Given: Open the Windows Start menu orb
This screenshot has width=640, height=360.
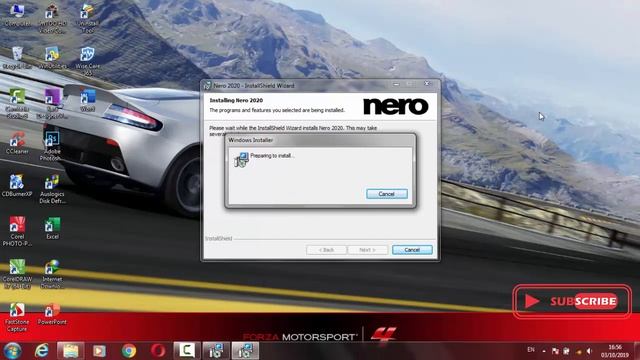Looking at the screenshot, I should point(12,351).
